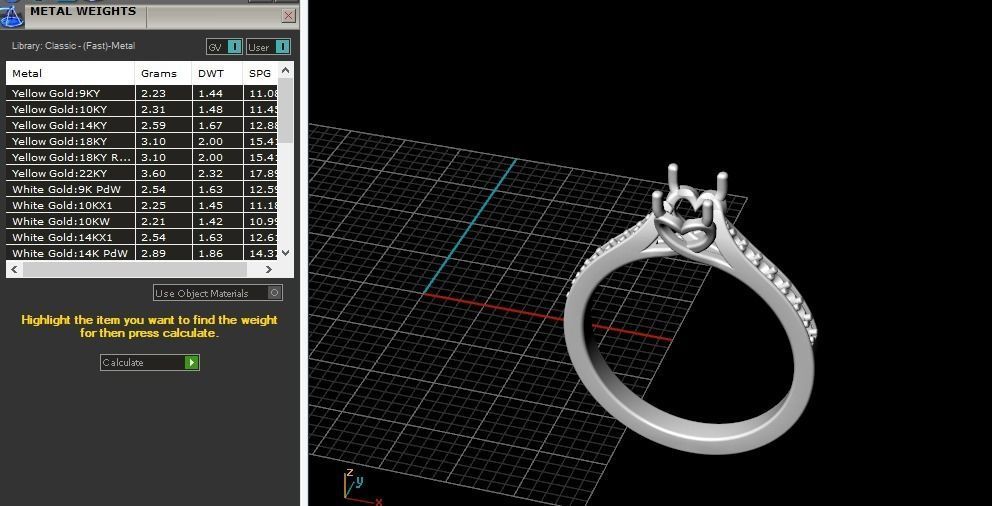
Task: Select the White Gold:10KX1 row
Action: tap(142, 206)
